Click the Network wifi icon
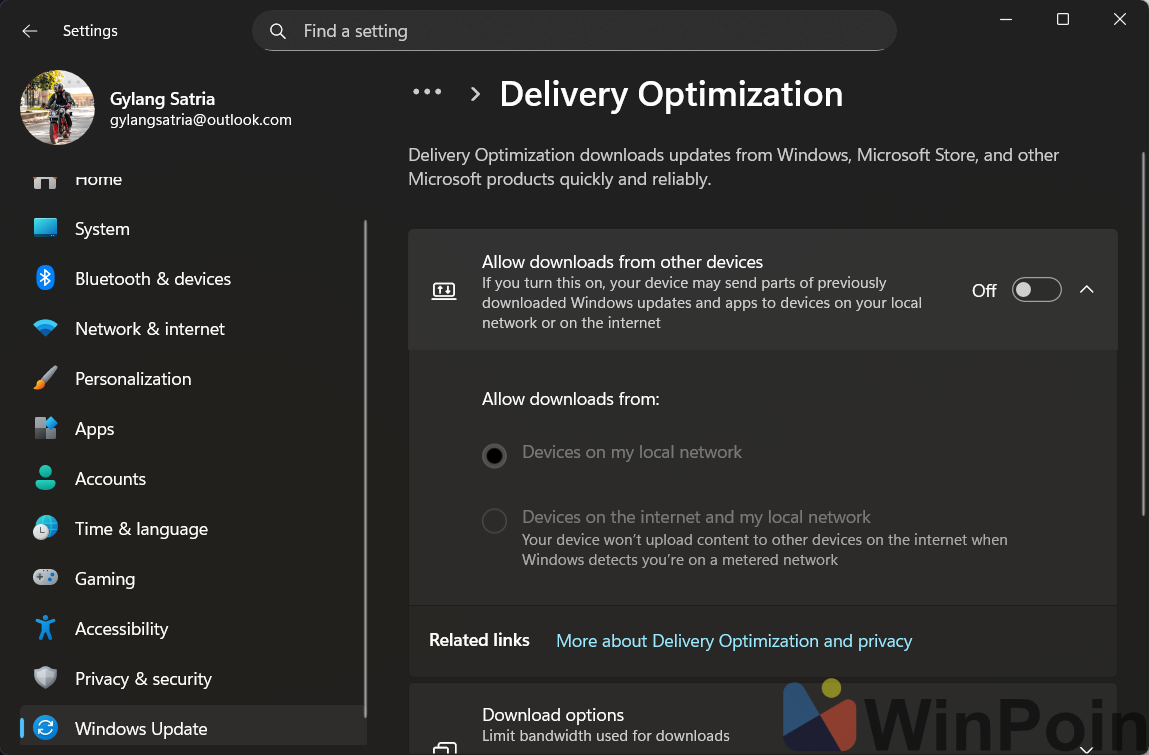The height and width of the screenshot is (755, 1149). (x=45, y=328)
